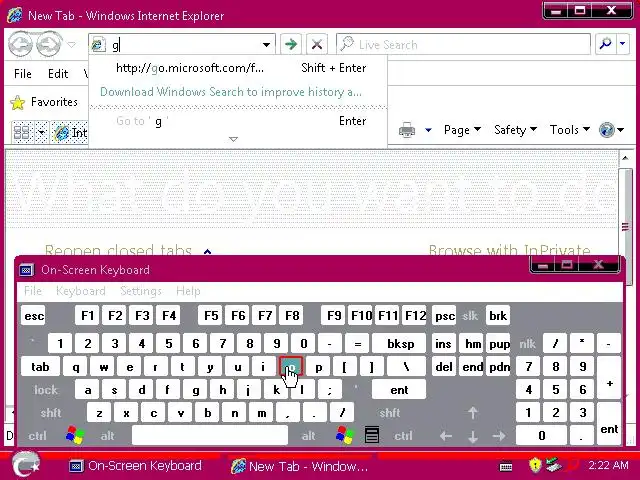
Task: Select the Go to 'g' suggestion
Action: coord(238,121)
